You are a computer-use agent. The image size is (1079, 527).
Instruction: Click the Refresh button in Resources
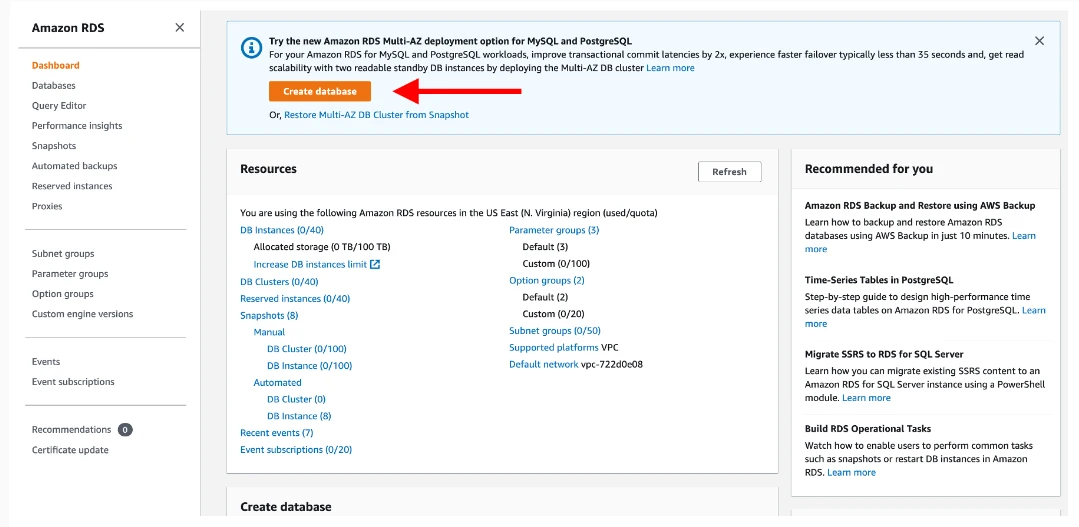[x=729, y=172]
